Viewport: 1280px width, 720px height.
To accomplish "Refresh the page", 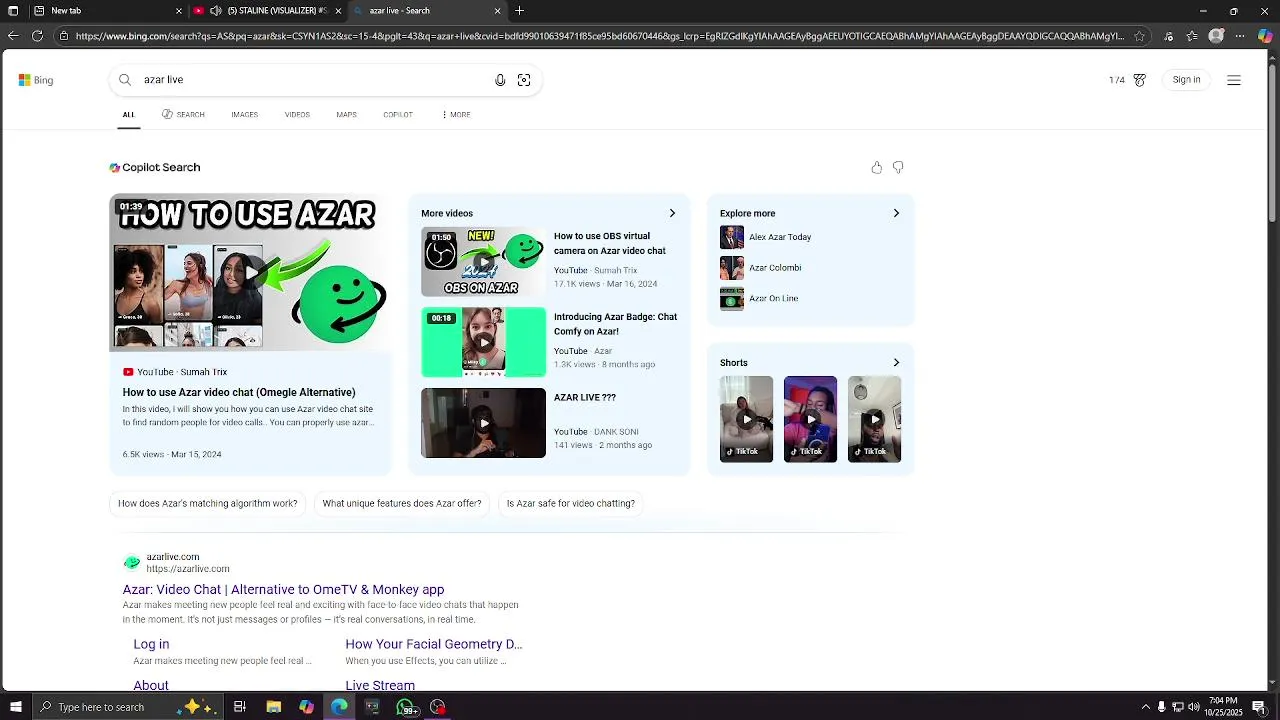I will click(37, 36).
